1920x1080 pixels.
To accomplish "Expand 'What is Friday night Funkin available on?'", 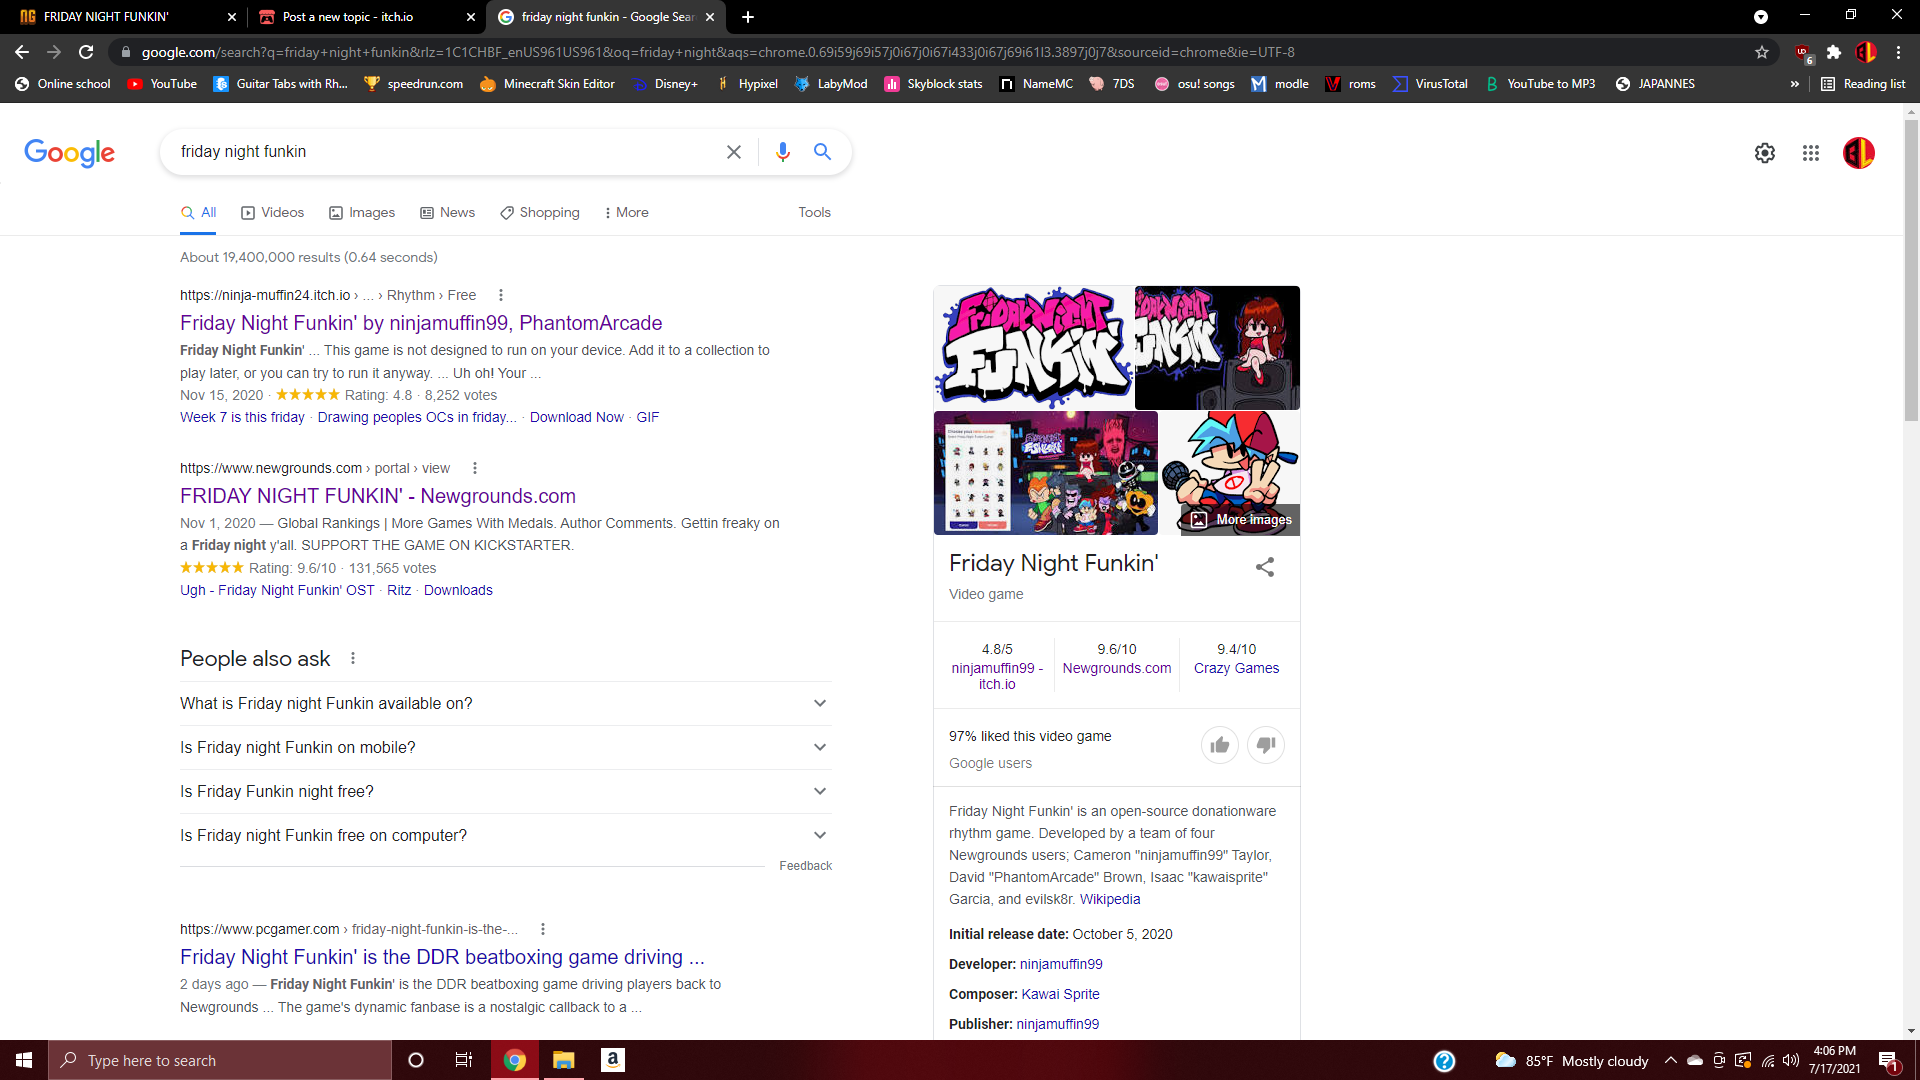I will (506, 704).
